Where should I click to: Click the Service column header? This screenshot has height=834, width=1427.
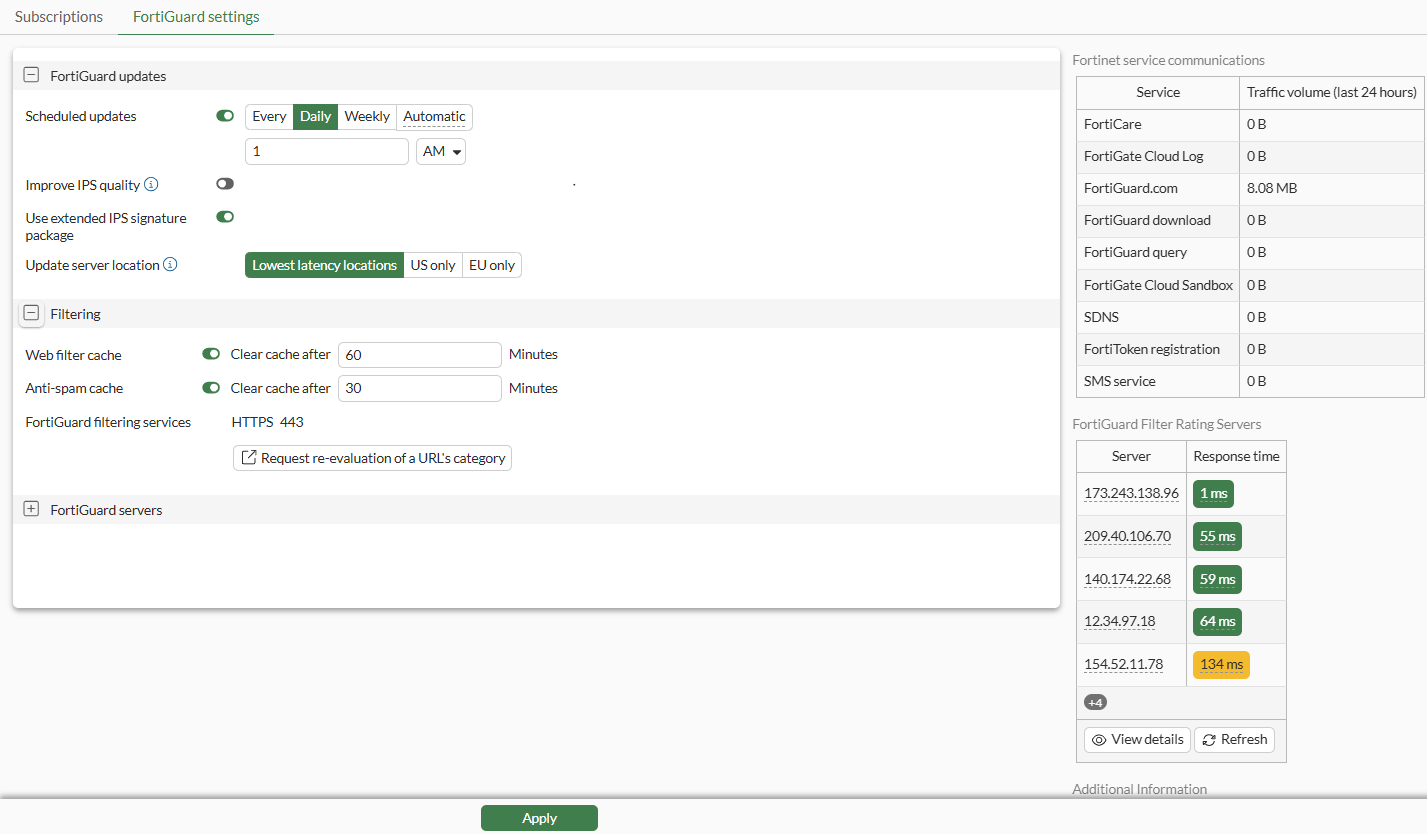coord(1158,92)
